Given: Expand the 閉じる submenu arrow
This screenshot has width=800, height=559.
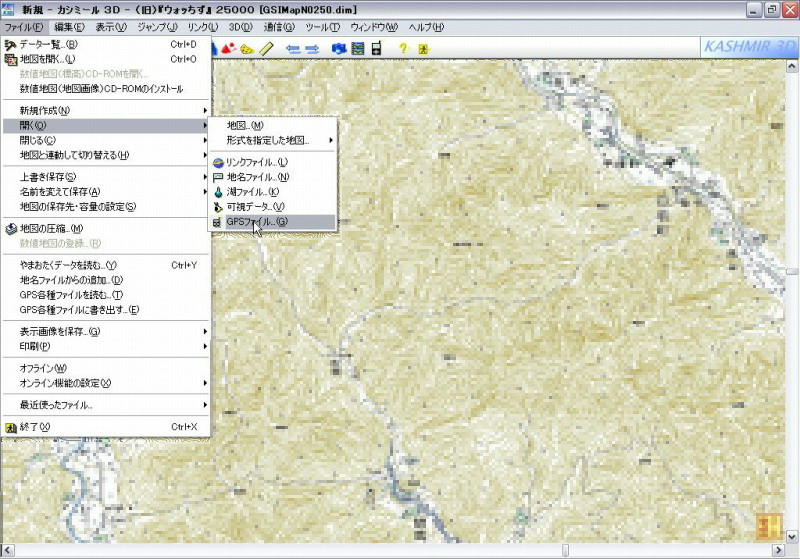Looking at the screenshot, I should [205, 140].
